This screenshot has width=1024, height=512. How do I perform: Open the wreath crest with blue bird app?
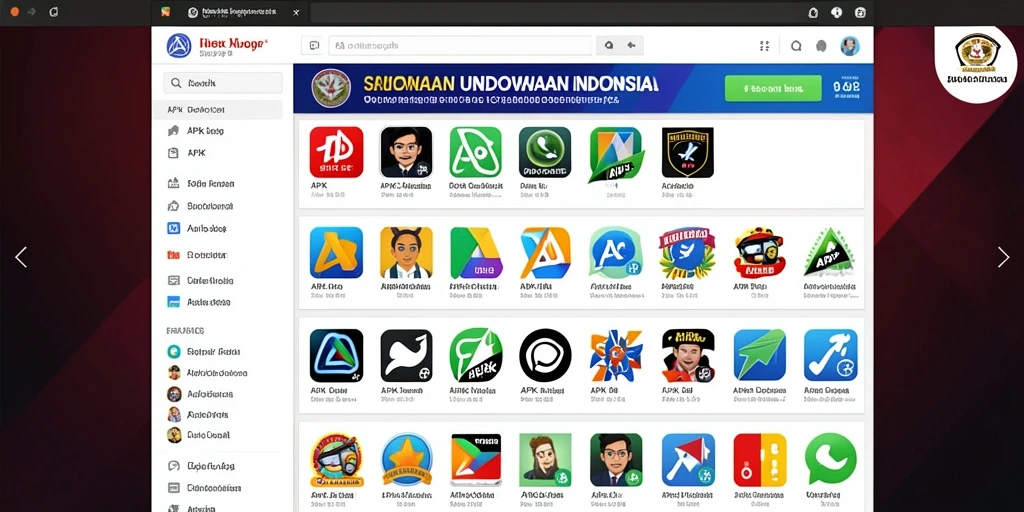(x=688, y=253)
